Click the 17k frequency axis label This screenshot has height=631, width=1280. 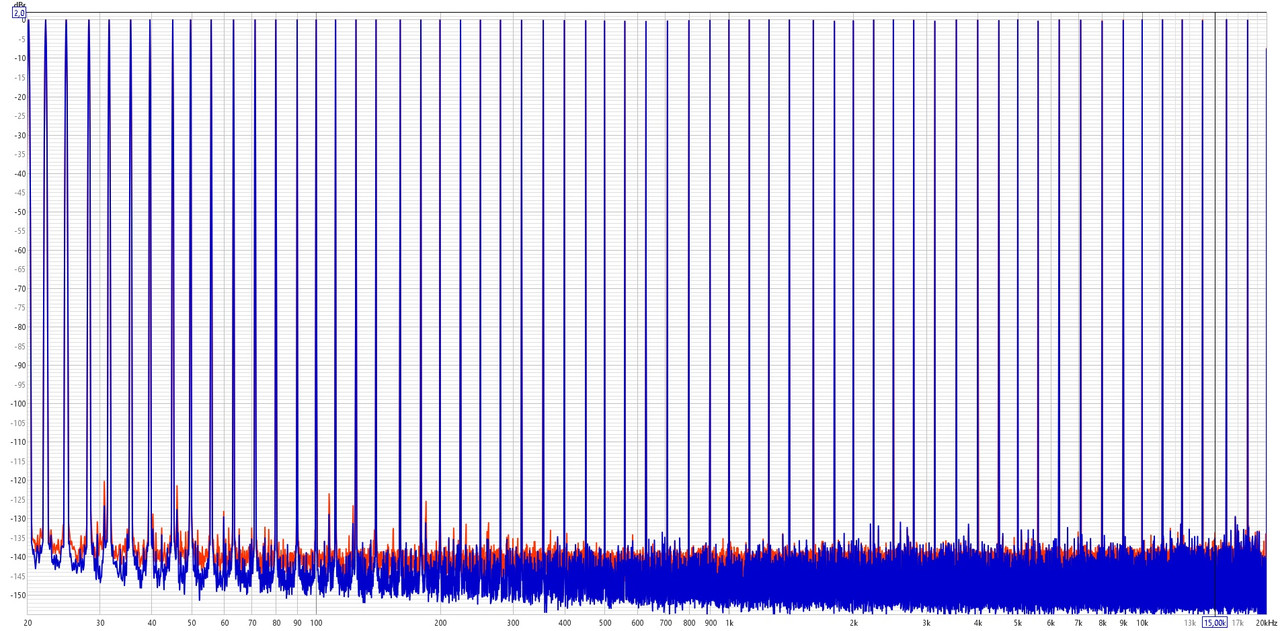[1238, 622]
